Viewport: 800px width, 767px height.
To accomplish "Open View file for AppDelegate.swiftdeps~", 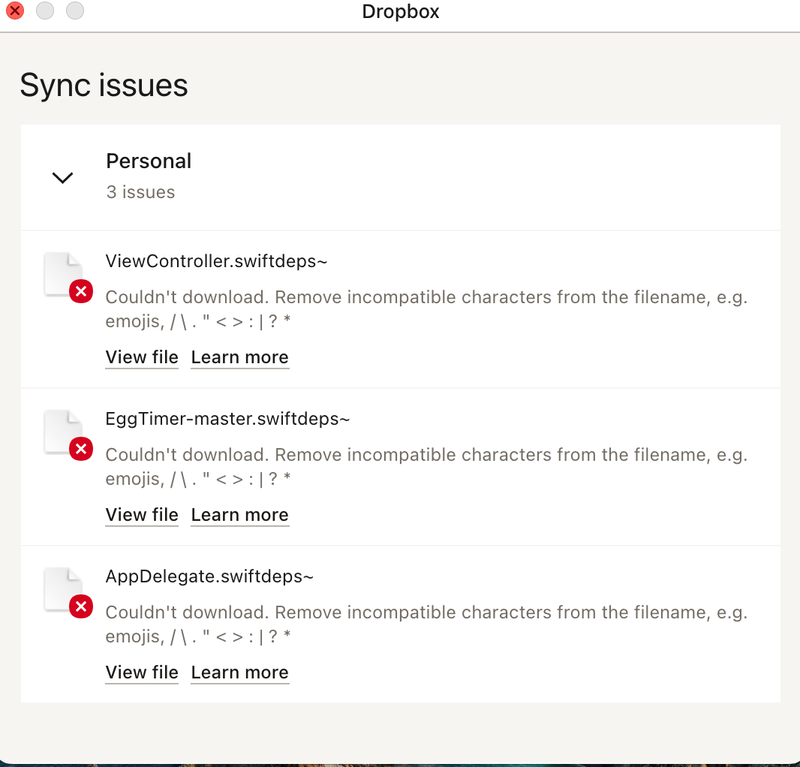I will (x=141, y=673).
